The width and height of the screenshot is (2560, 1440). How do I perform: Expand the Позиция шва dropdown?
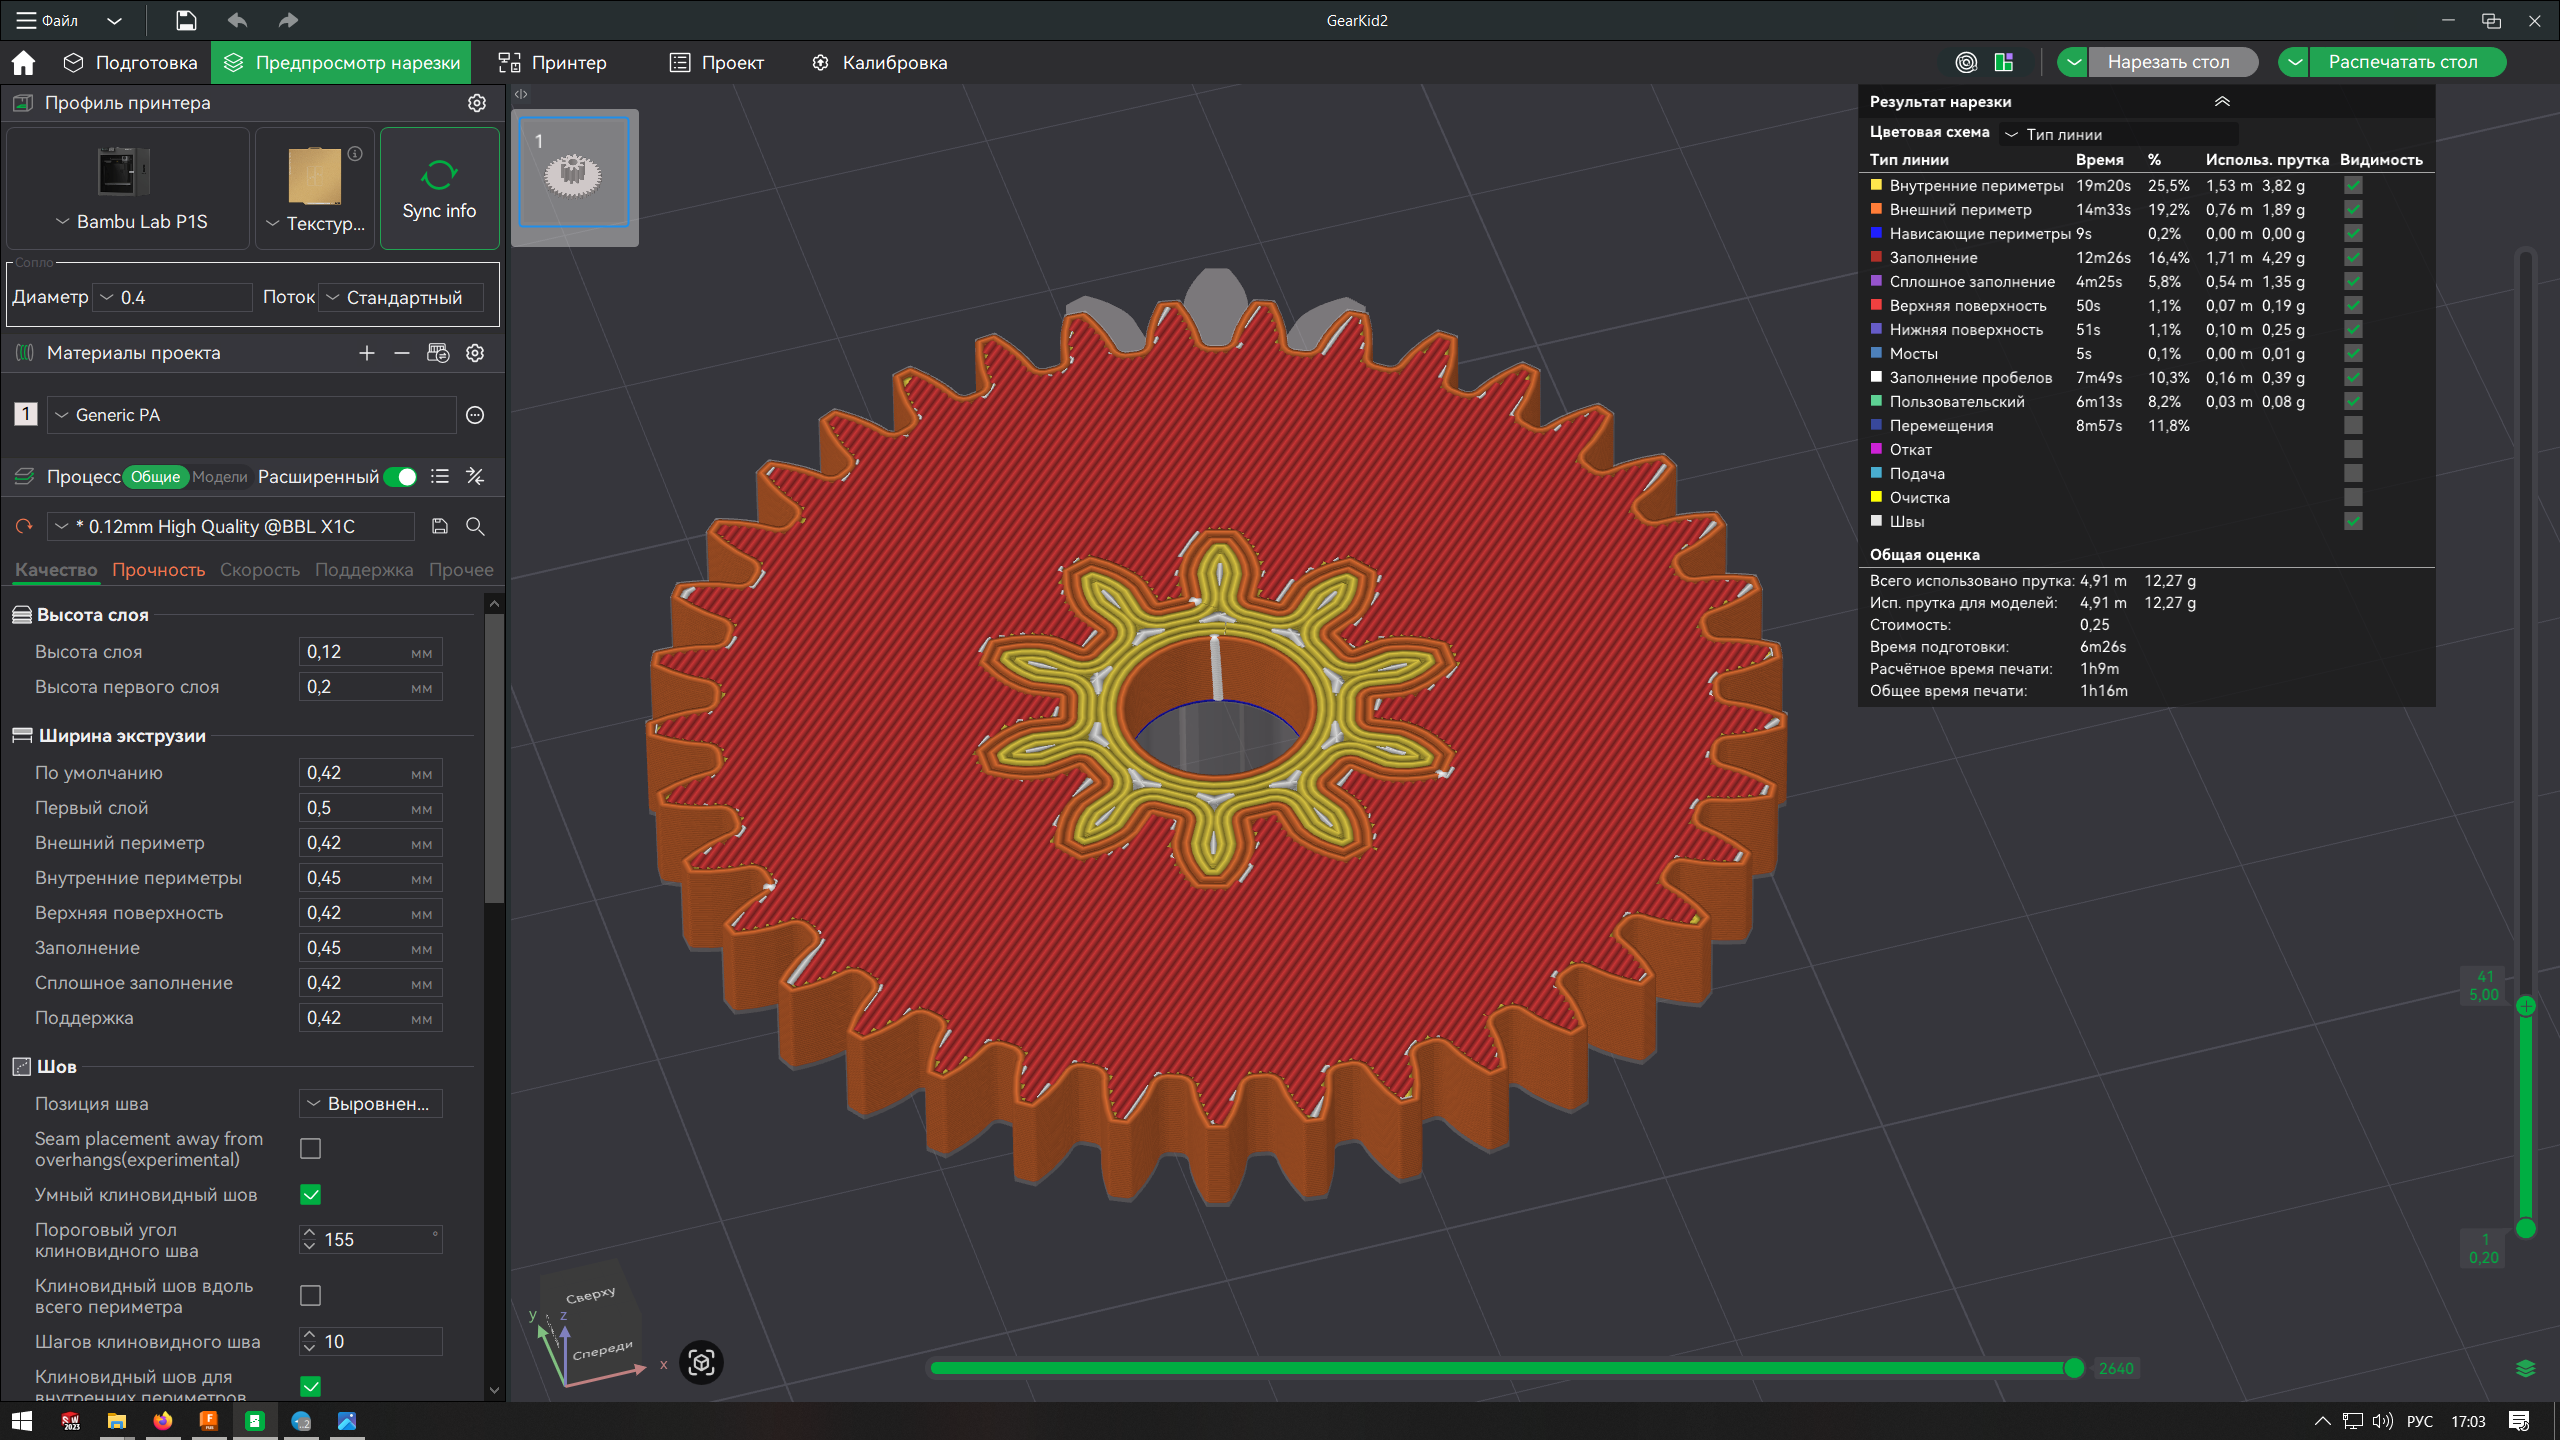pos(370,1104)
